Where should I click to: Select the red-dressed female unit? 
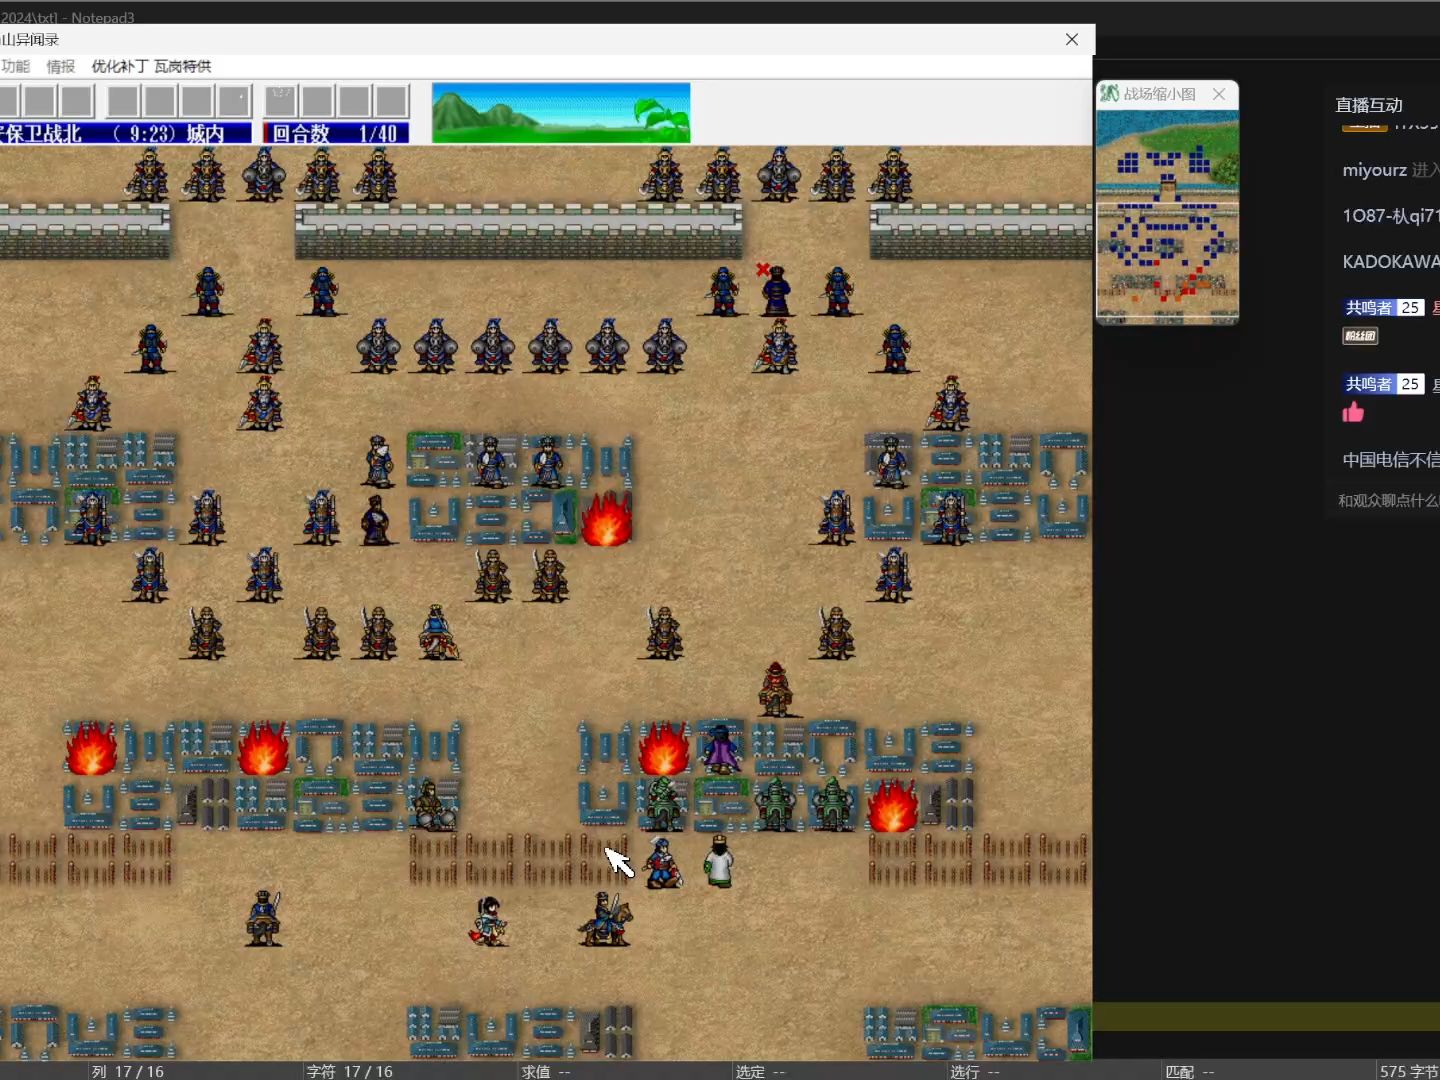[489, 921]
